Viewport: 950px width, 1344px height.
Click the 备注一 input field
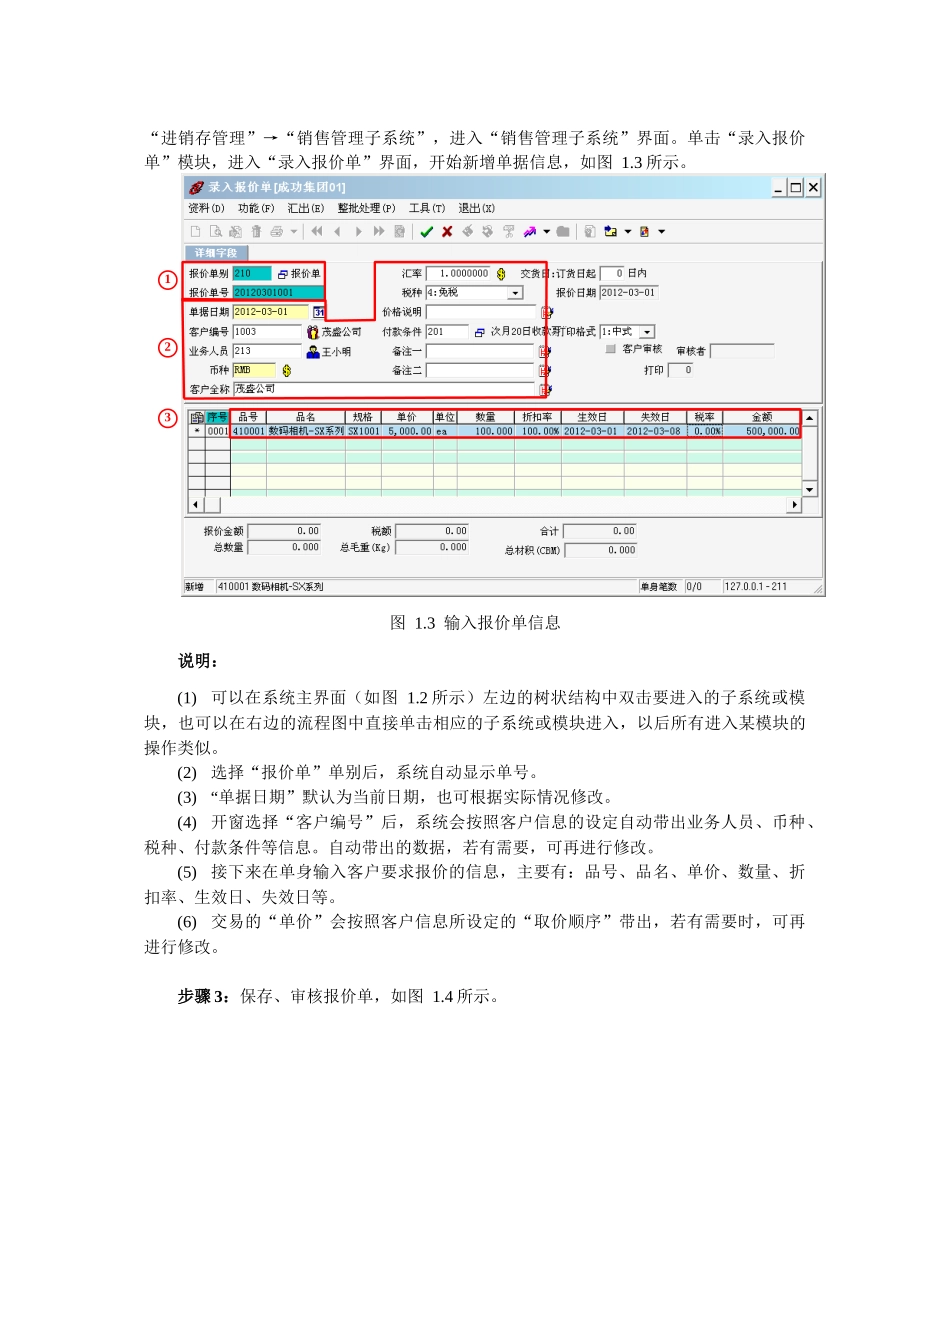click(482, 351)
